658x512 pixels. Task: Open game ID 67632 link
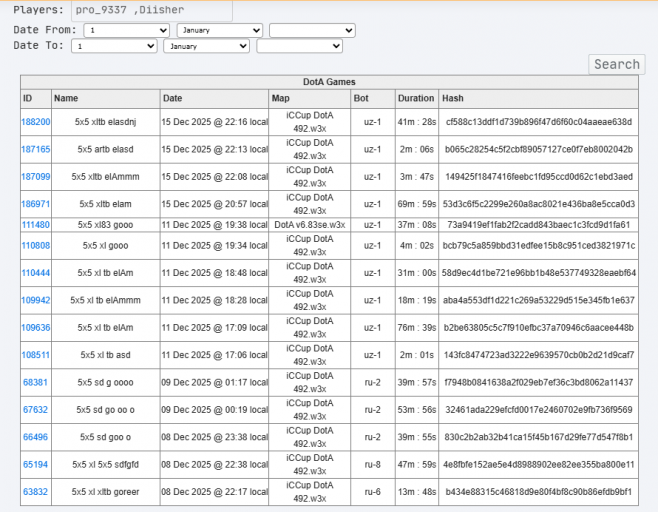pos(35,410)
